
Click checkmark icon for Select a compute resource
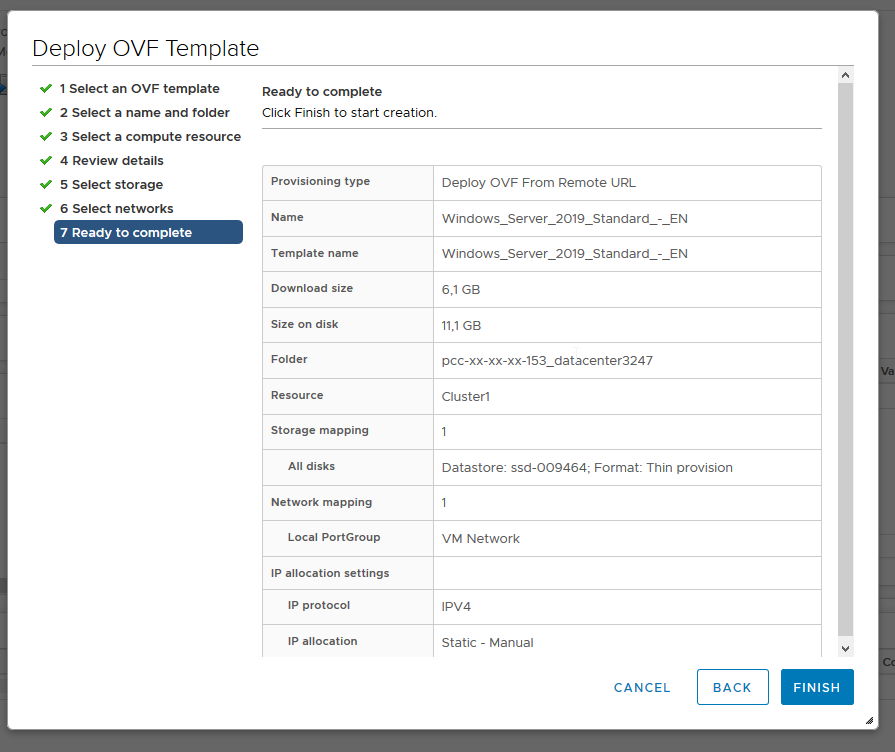(46, 137)
